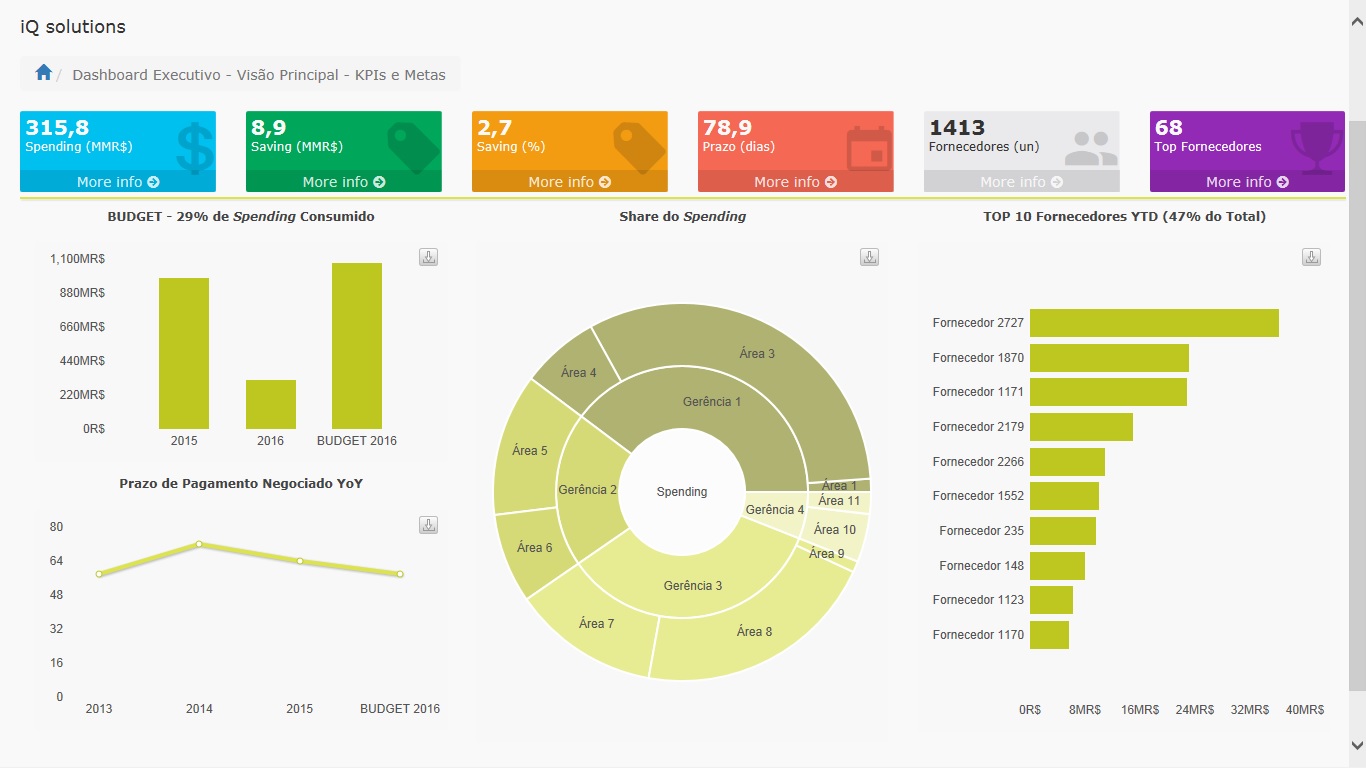The width and height of the screenshot is (1366, 768).
Task: Download the TOP 10 Fornecedores chart
Action: (x=1311, y=257)
